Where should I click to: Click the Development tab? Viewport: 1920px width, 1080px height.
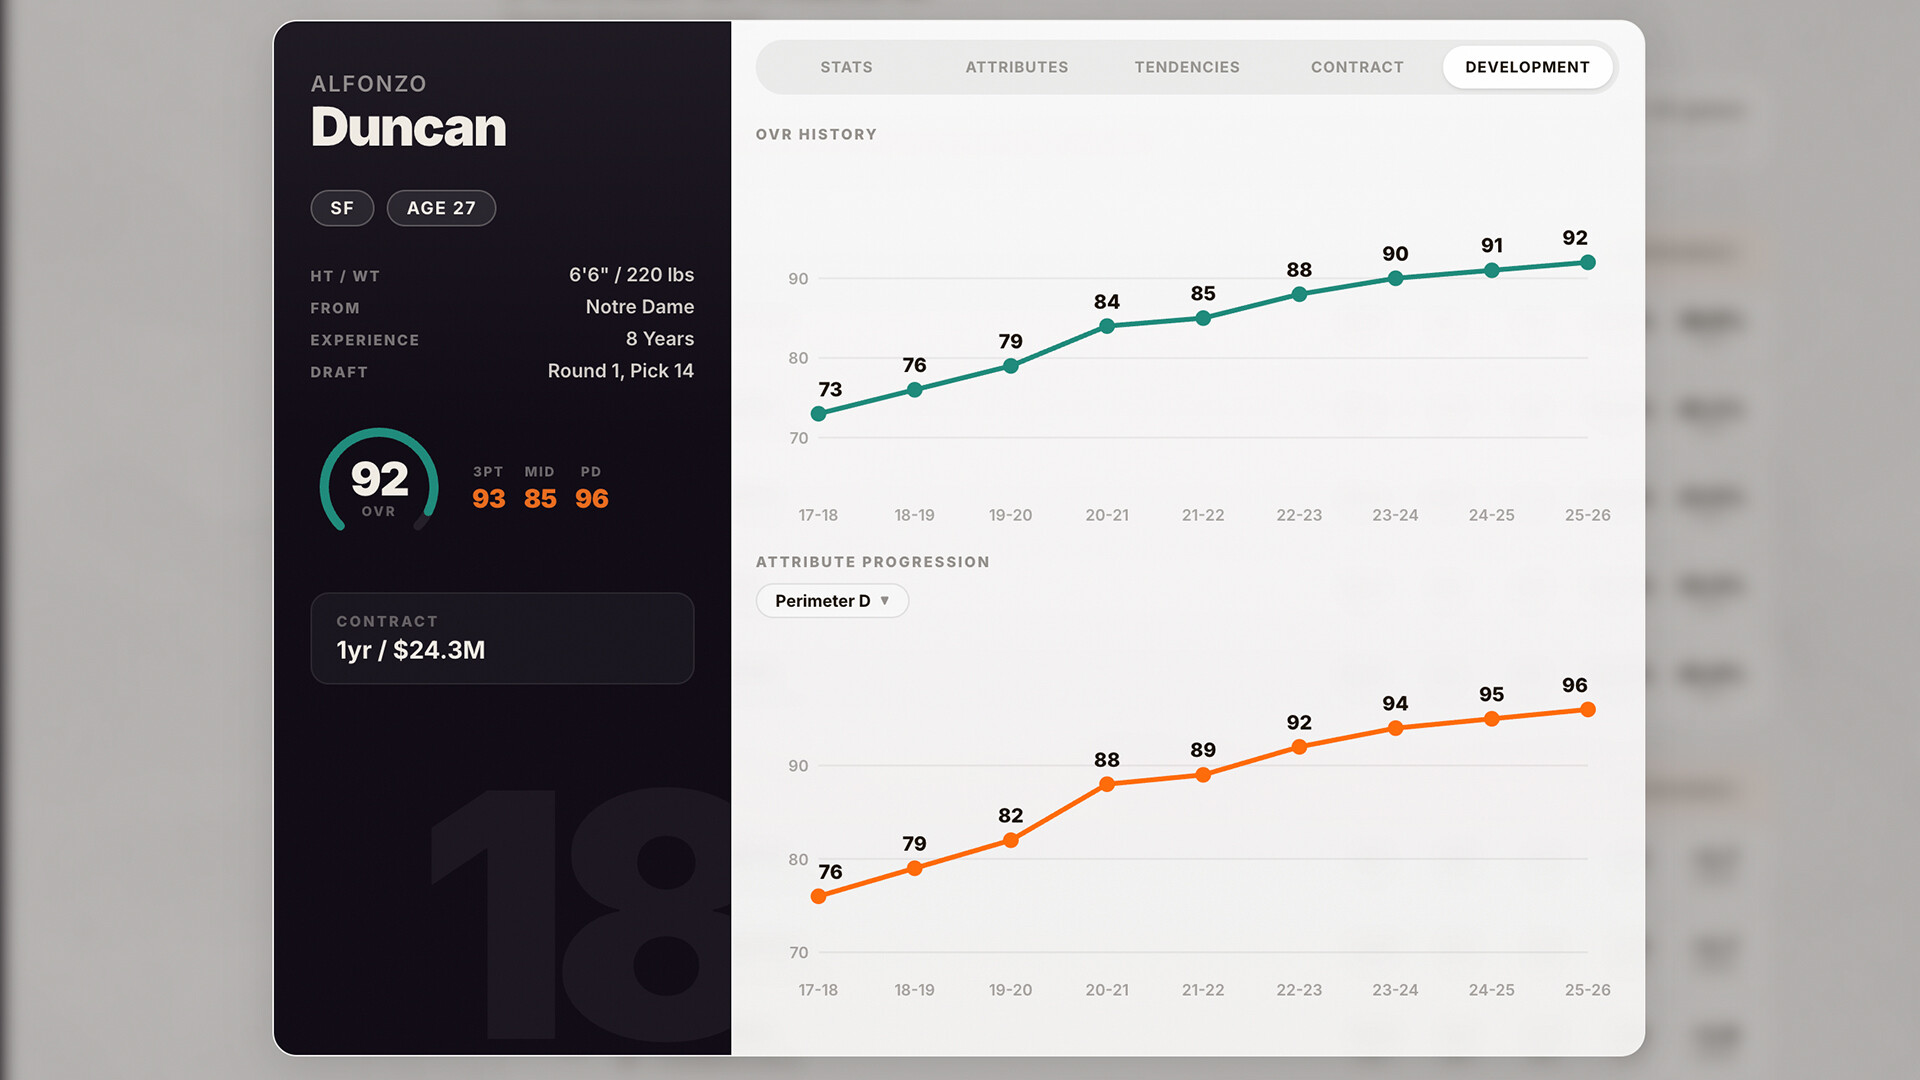pos(1527,67)
